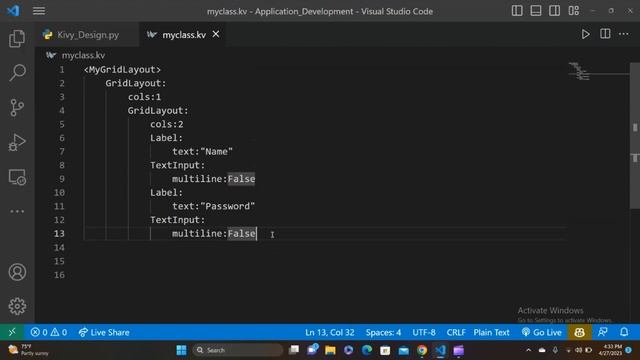
Task: Toggle the bottom panel visibility
Action: click(536, 11)
